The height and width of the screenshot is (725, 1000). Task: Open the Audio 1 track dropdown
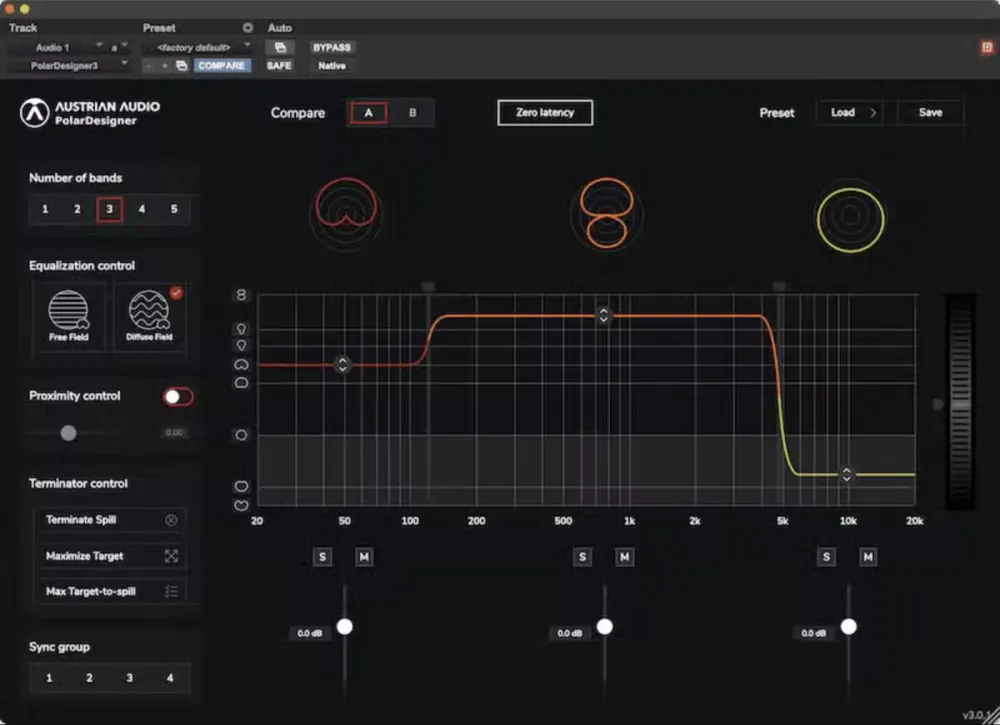coord(57,47)
